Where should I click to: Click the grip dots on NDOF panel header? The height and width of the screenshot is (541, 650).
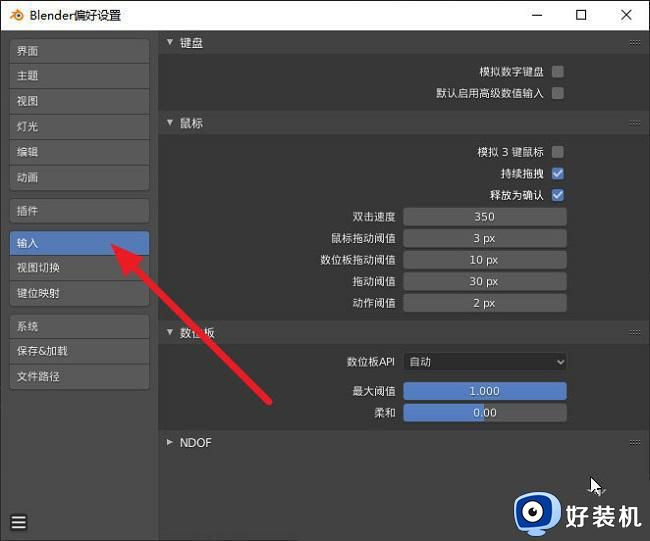tap(635, 442)
